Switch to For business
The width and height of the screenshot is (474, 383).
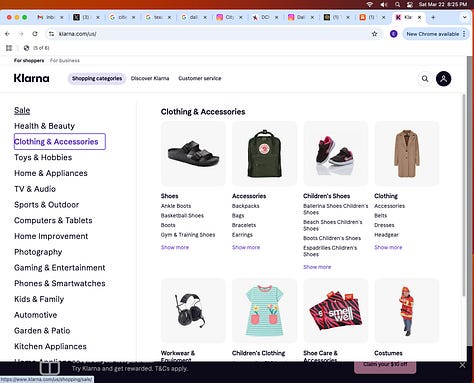(x=65, y=60)
